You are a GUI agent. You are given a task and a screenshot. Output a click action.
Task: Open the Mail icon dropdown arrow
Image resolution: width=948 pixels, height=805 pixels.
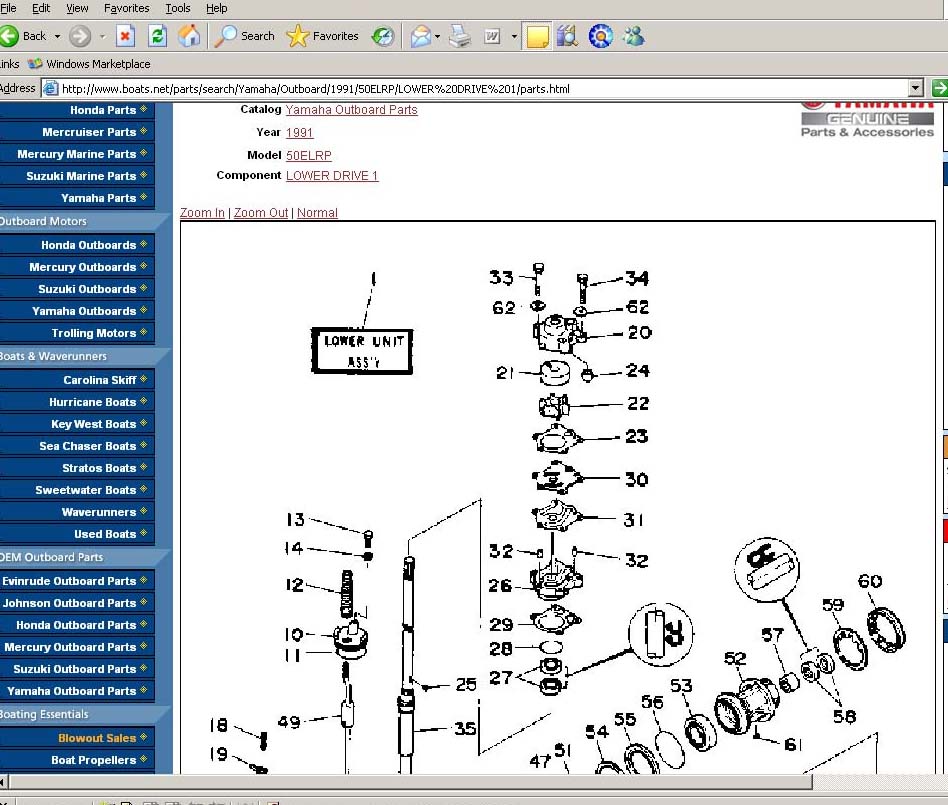437,37
